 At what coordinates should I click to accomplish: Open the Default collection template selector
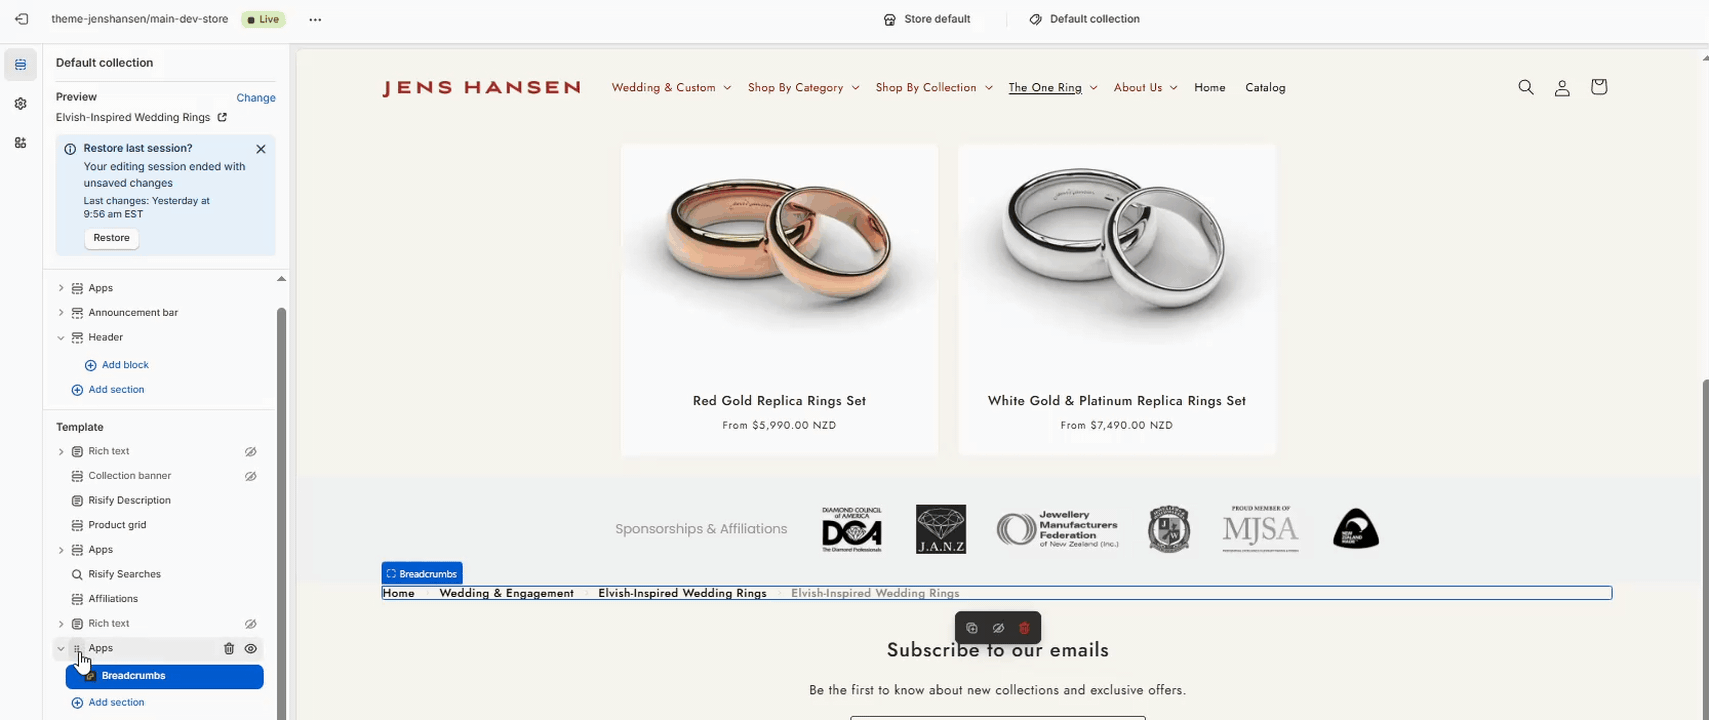pyautogui.click(x=1085, y=19)
